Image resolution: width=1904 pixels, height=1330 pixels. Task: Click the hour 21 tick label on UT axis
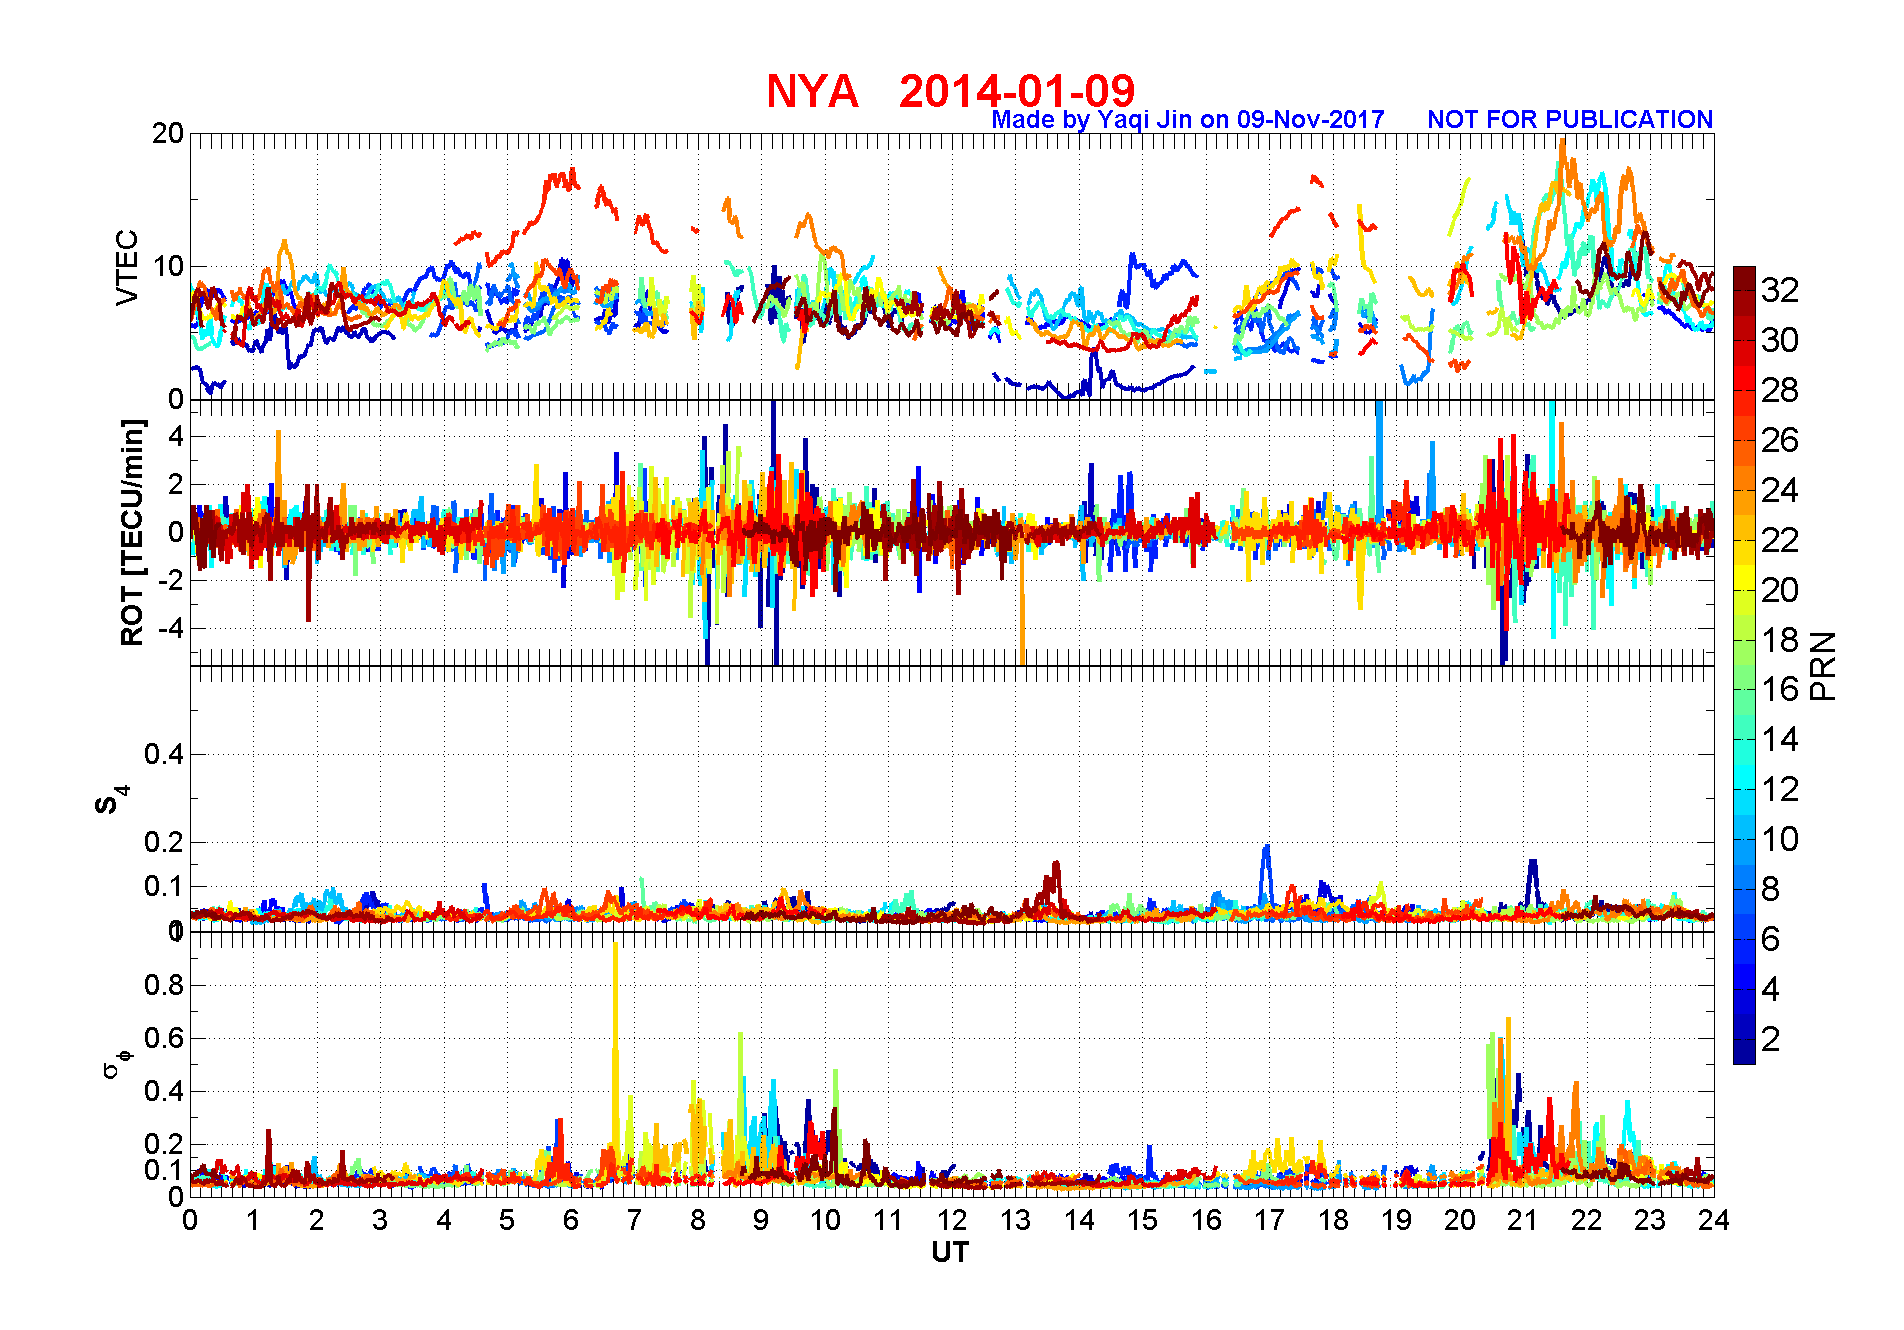click(x=1523, y=1220)
